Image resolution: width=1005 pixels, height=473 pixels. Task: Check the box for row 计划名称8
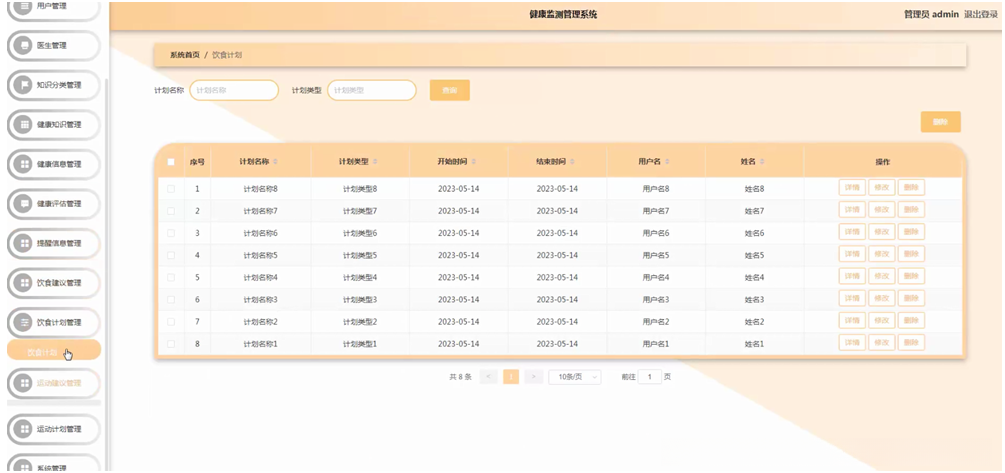tap(171, 189)
